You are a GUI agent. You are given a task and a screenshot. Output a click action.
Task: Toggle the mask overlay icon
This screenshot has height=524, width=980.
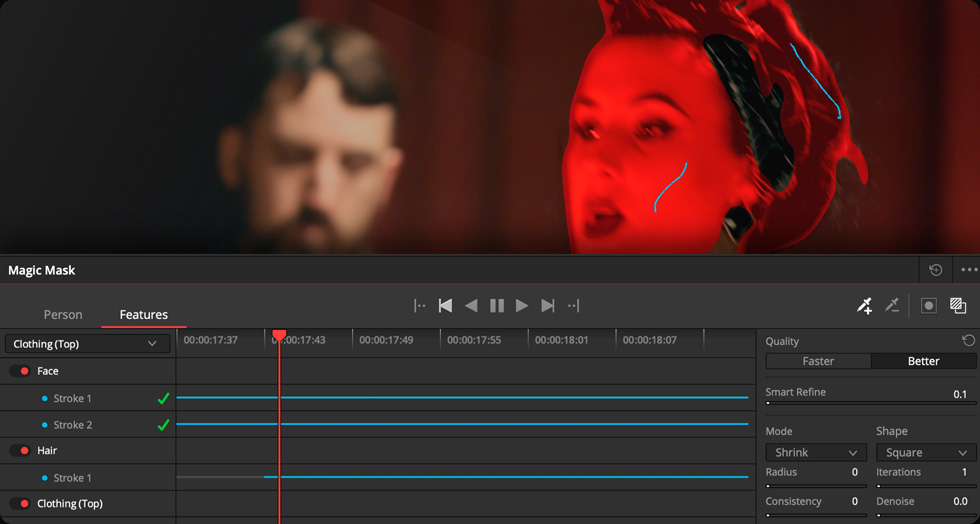(929, 306)
